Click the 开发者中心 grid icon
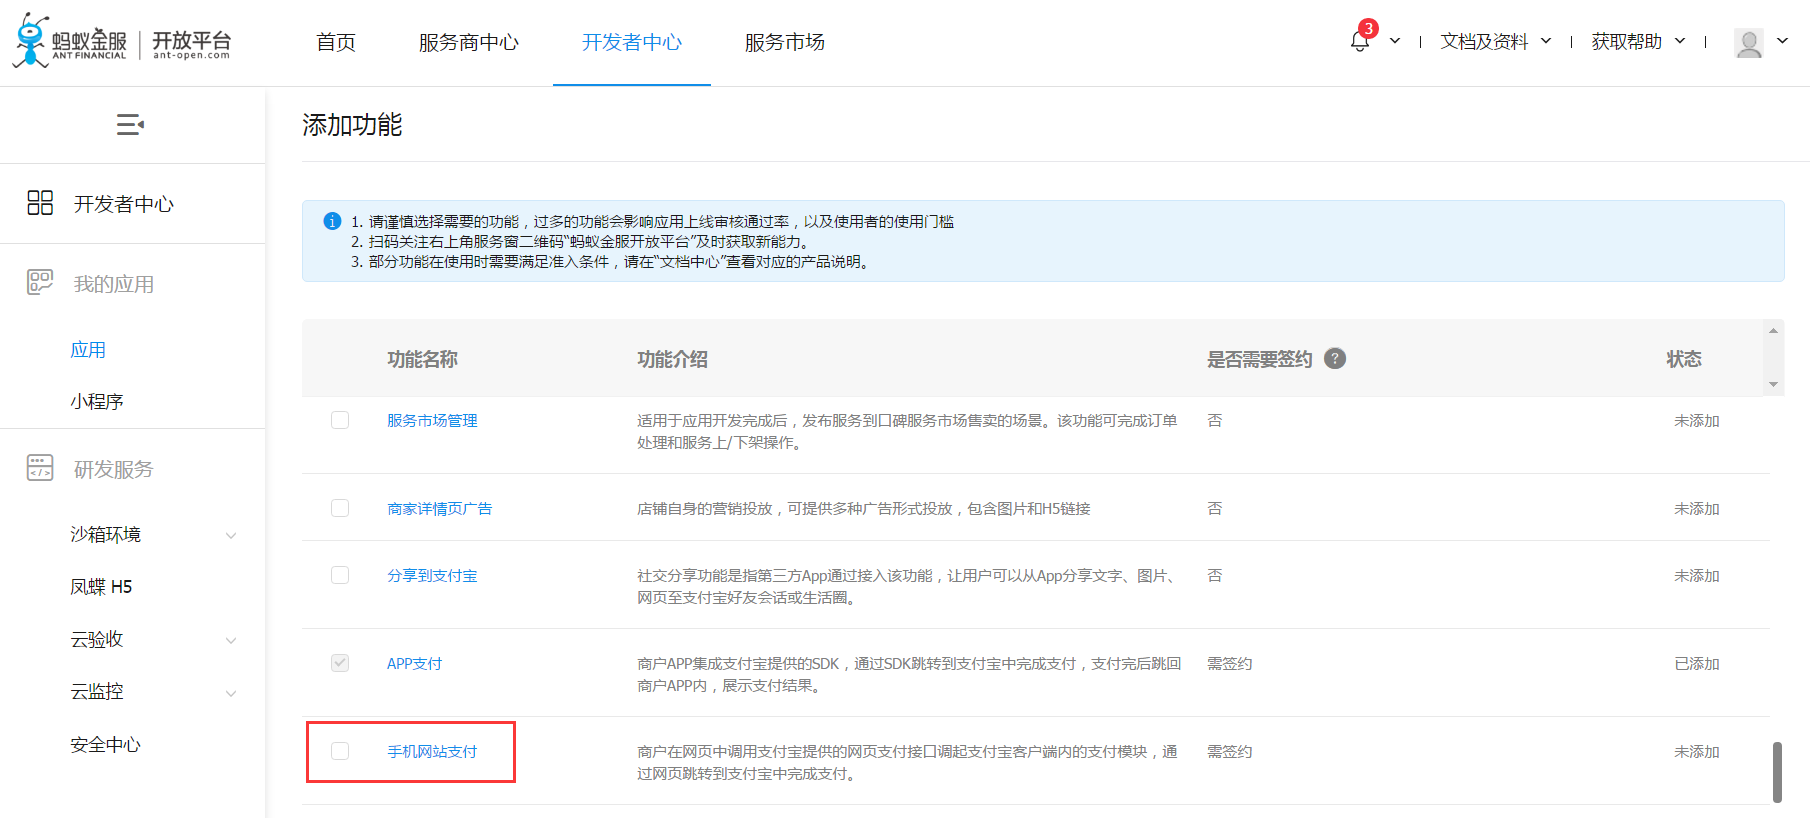This screenshot has height=818, width=1810. 40,203
